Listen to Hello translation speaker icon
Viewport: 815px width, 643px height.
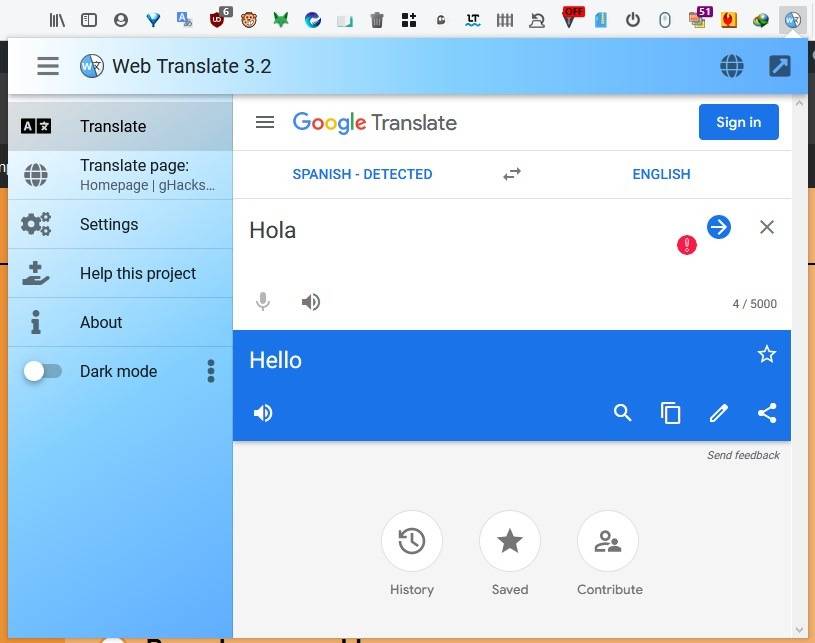263,413
